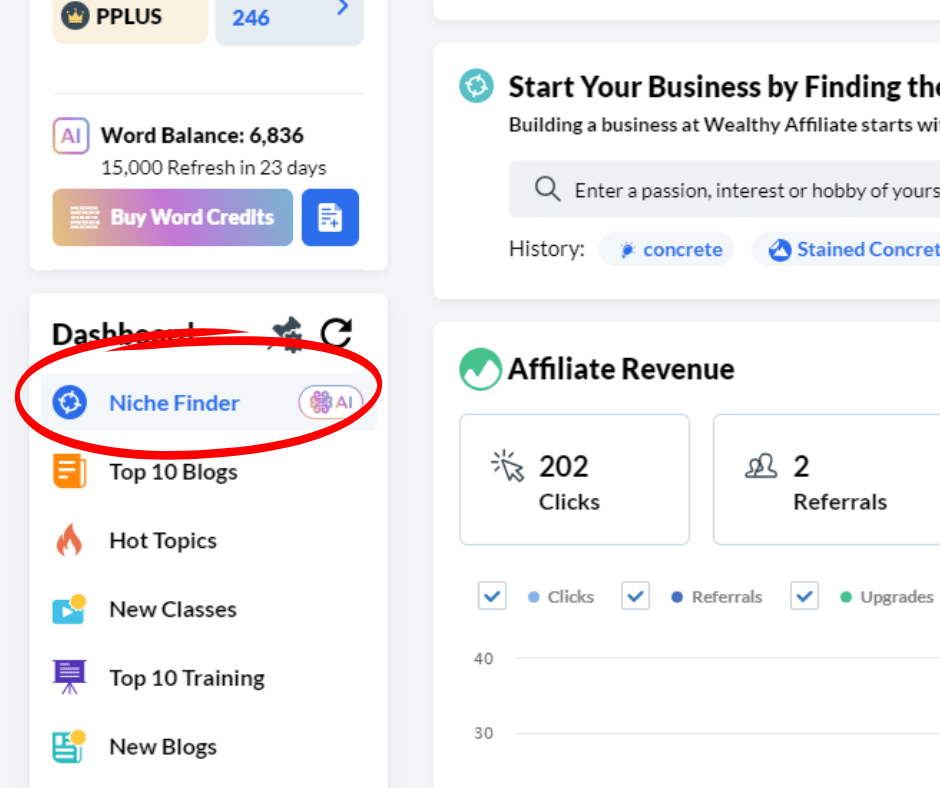The height and width of the screenshot is (788, 940).
Task: Click the referrals people icon
Action: 761,465
